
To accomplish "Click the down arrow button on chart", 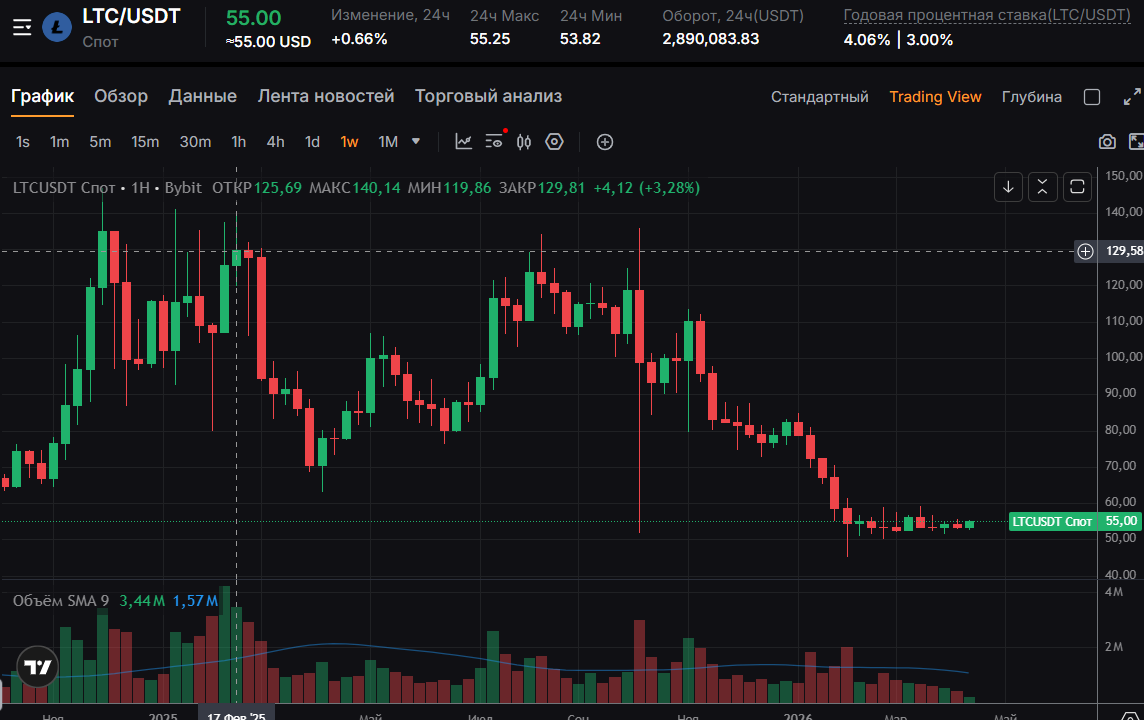I will click(1009, 186).
